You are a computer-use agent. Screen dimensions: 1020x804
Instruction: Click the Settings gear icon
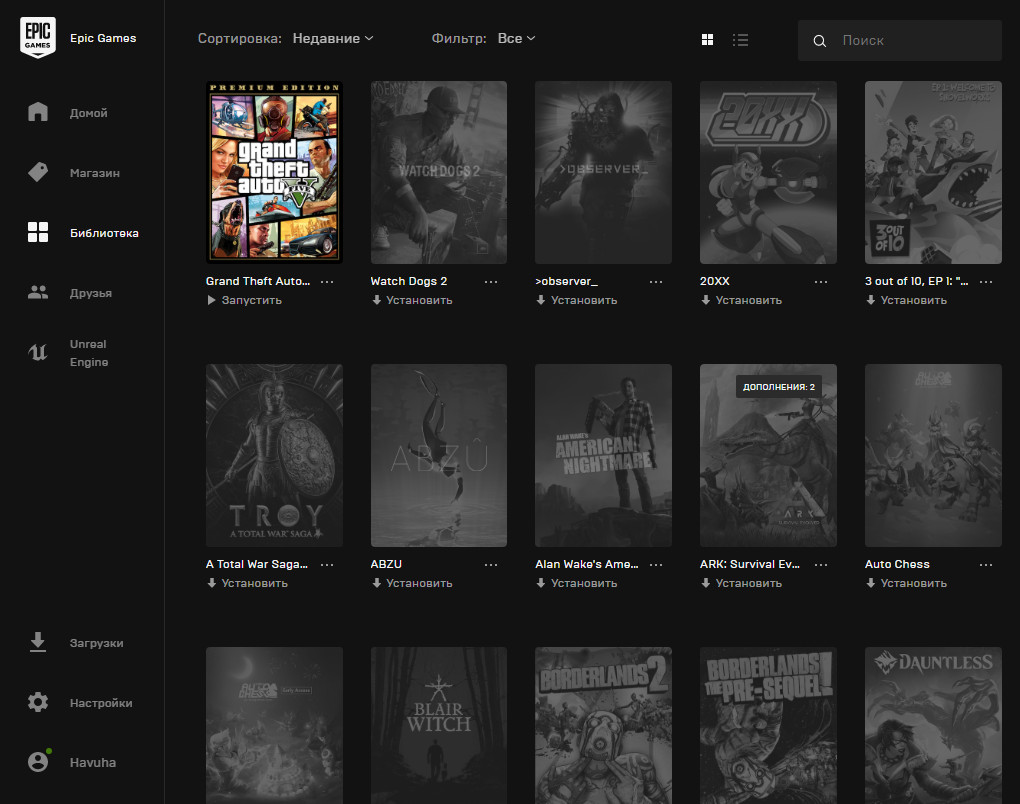[38, 703]
